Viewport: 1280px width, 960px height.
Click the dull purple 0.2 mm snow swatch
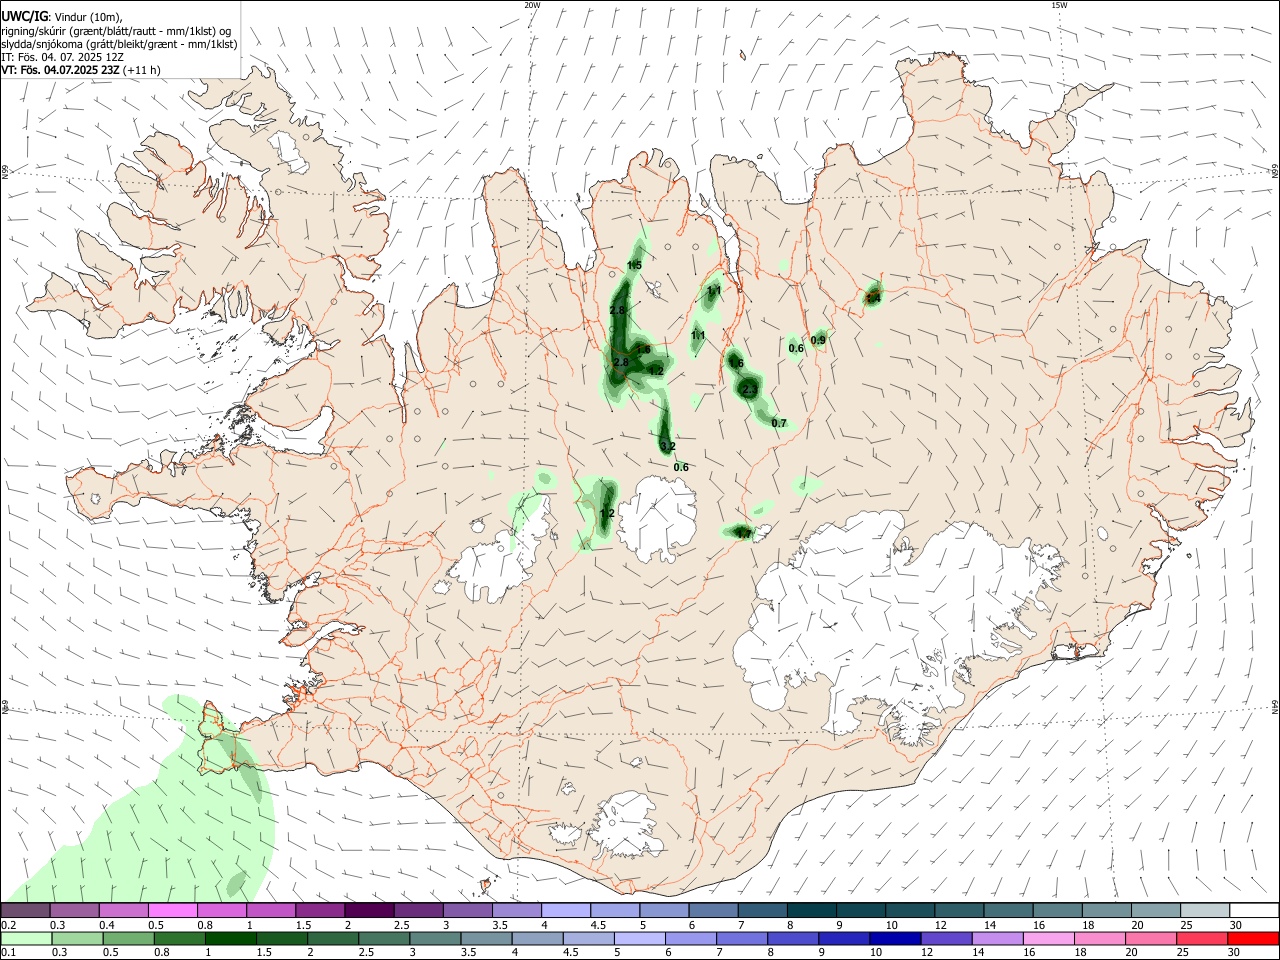coord(26,911)
